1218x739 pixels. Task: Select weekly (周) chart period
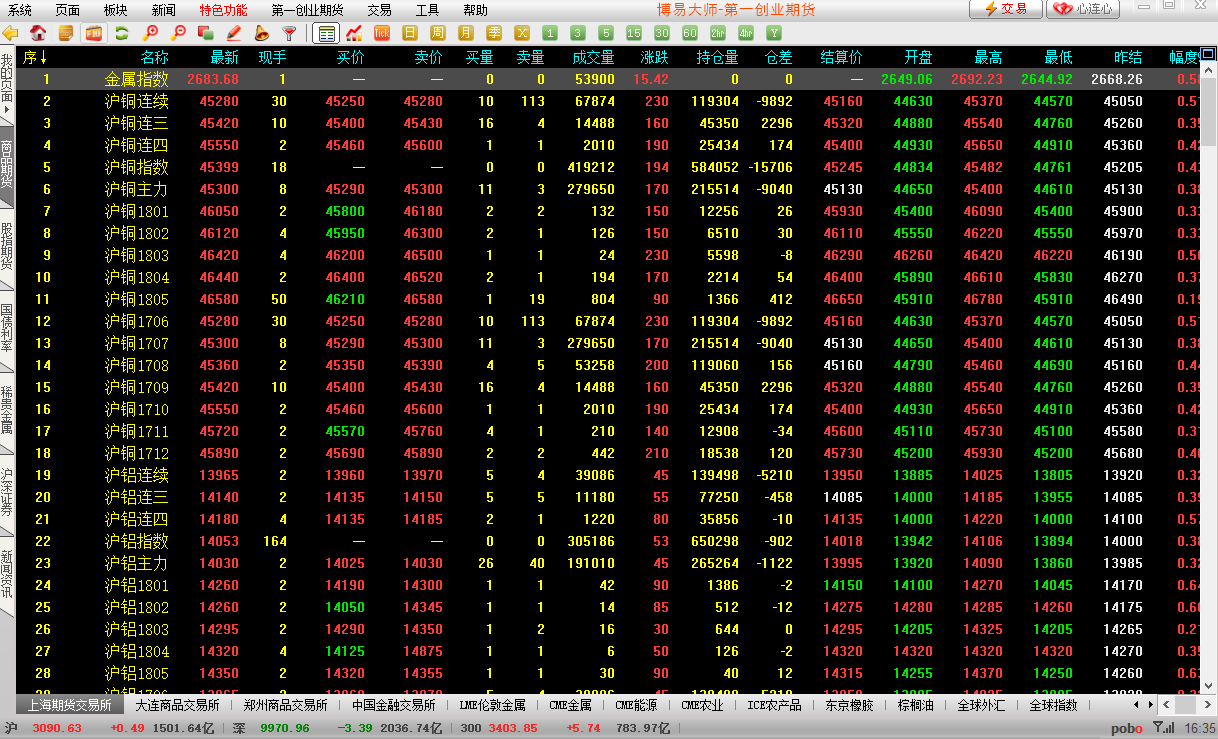[438, 33]
